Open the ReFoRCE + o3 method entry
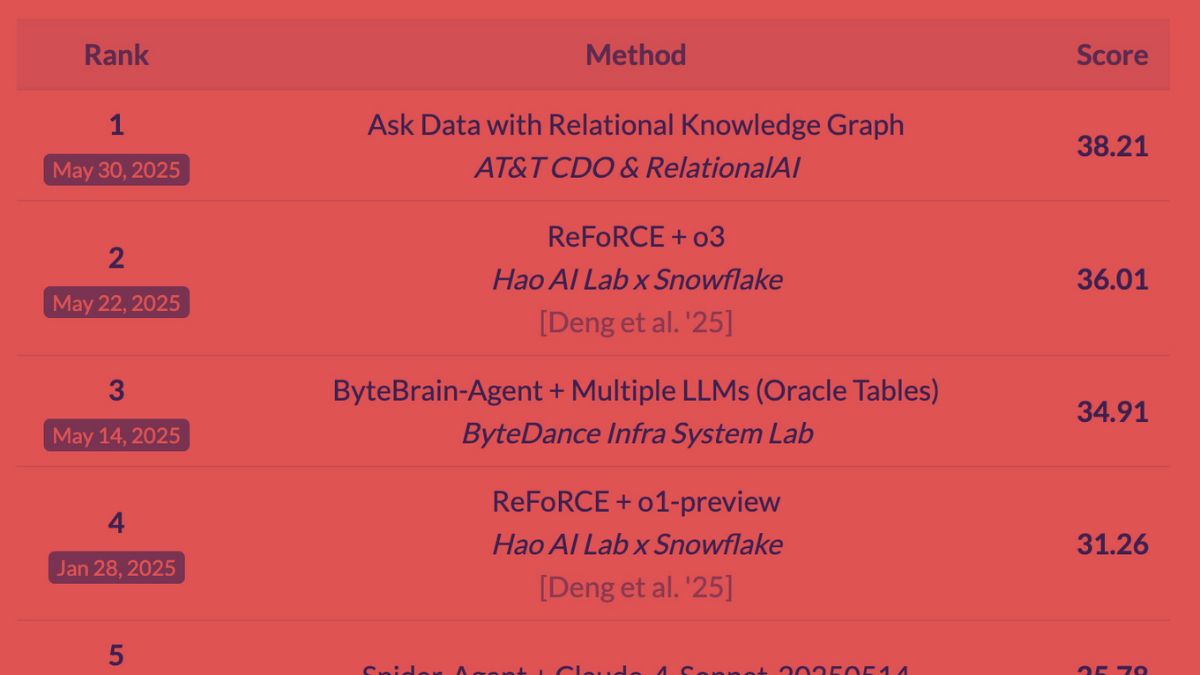The image size is (1200, 675). pos(635,237)
